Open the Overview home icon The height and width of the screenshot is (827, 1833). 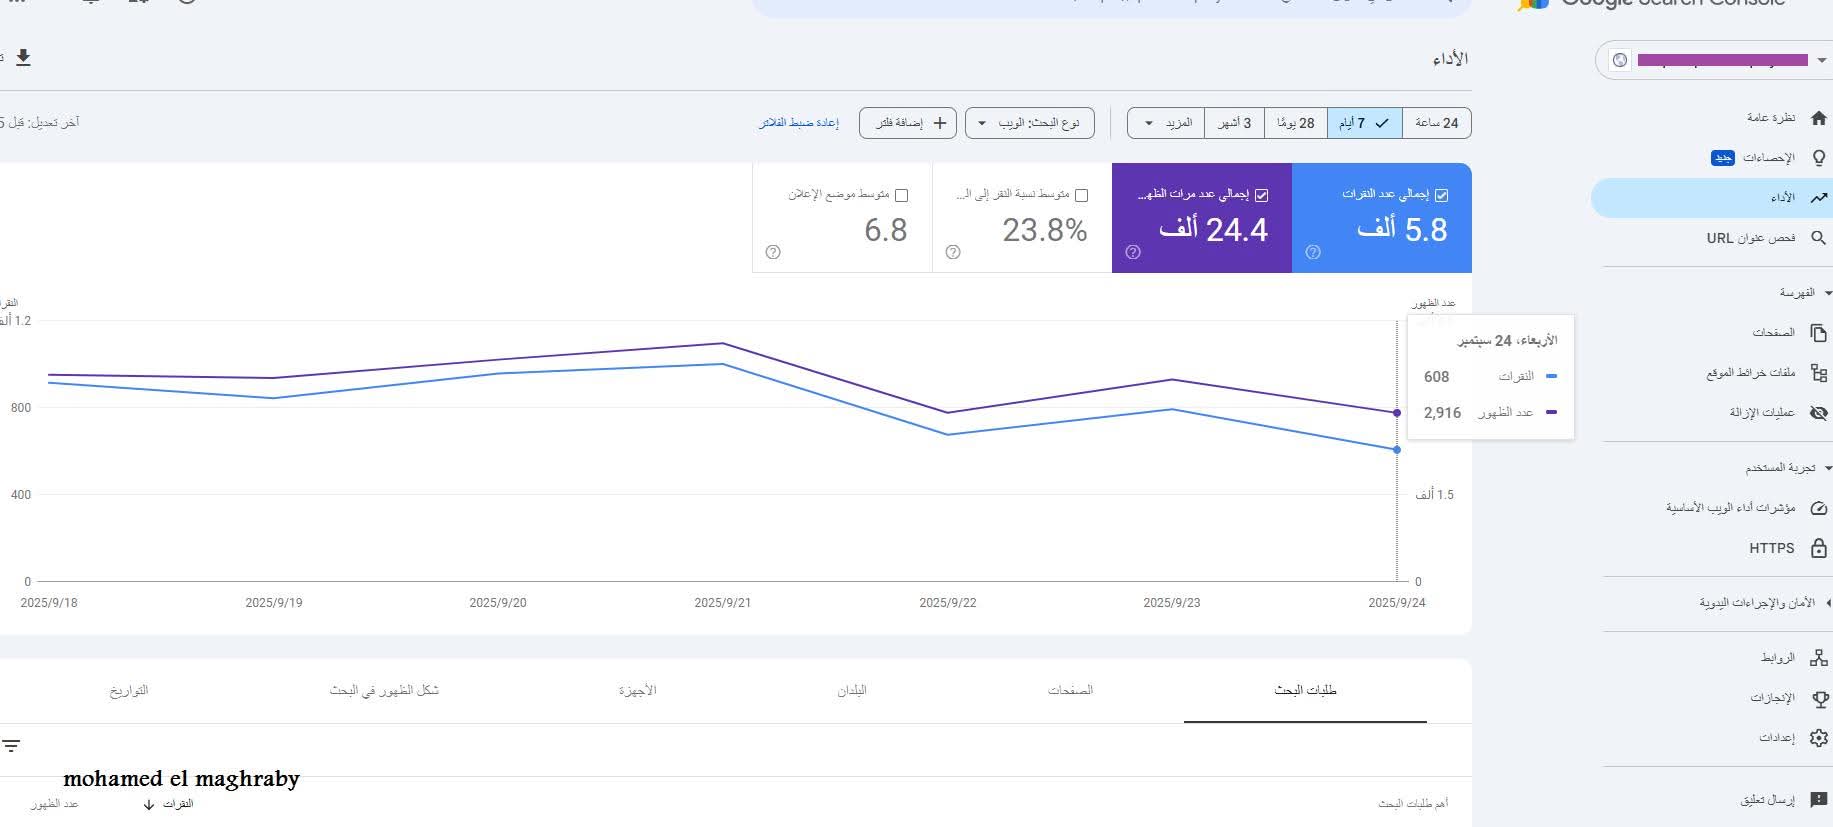click(x=1818, y=118)
